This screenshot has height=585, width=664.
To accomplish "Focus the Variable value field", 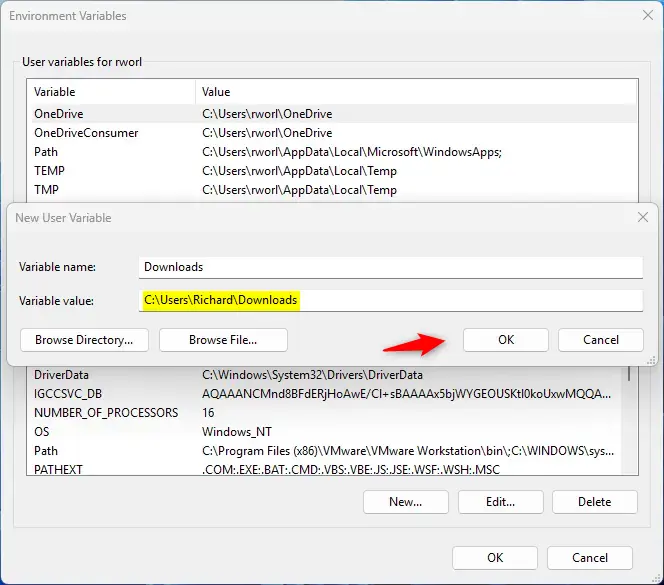I will click(x=390, y=300).
